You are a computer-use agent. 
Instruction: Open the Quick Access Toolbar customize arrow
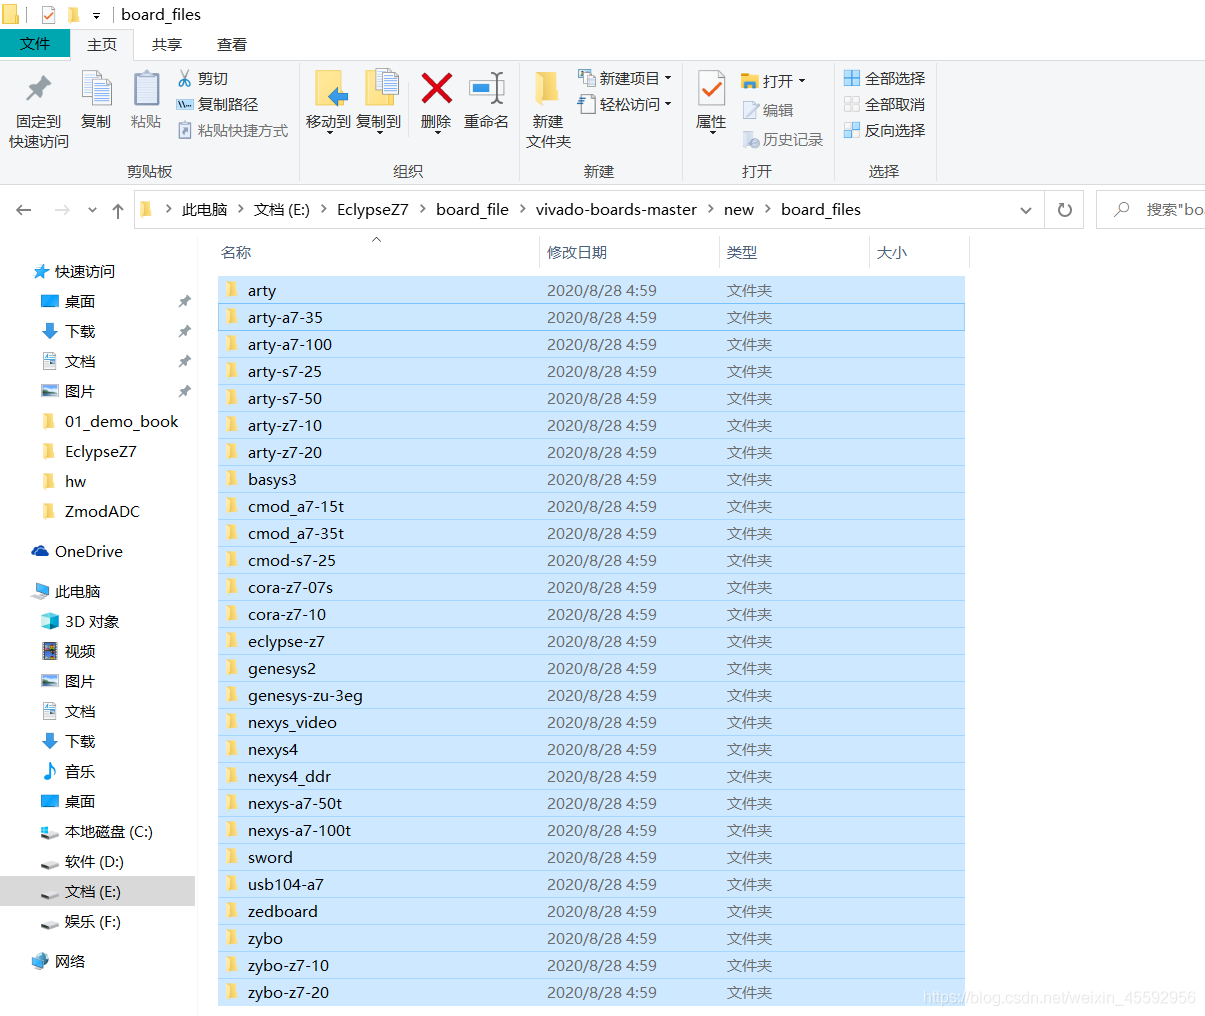coord(97,15)
